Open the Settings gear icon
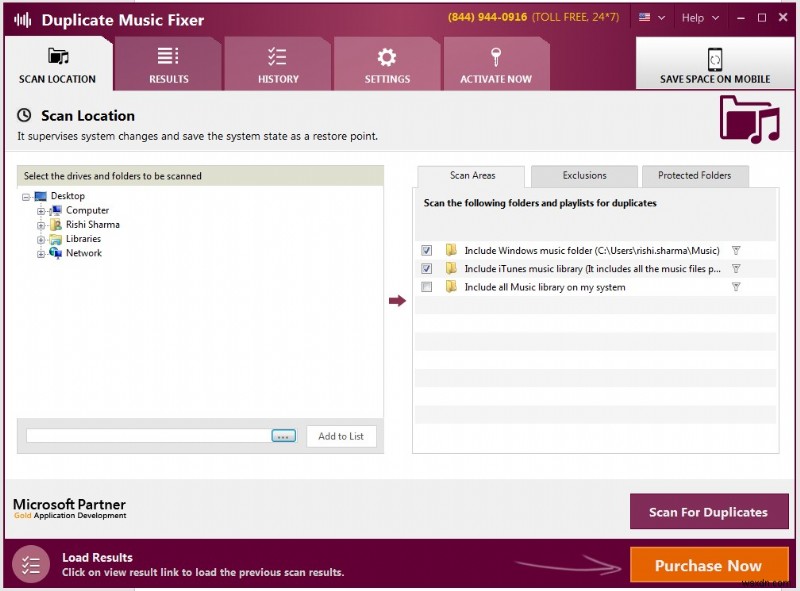Viewport: 800px width, 591px height. click(x=387, y=57)
